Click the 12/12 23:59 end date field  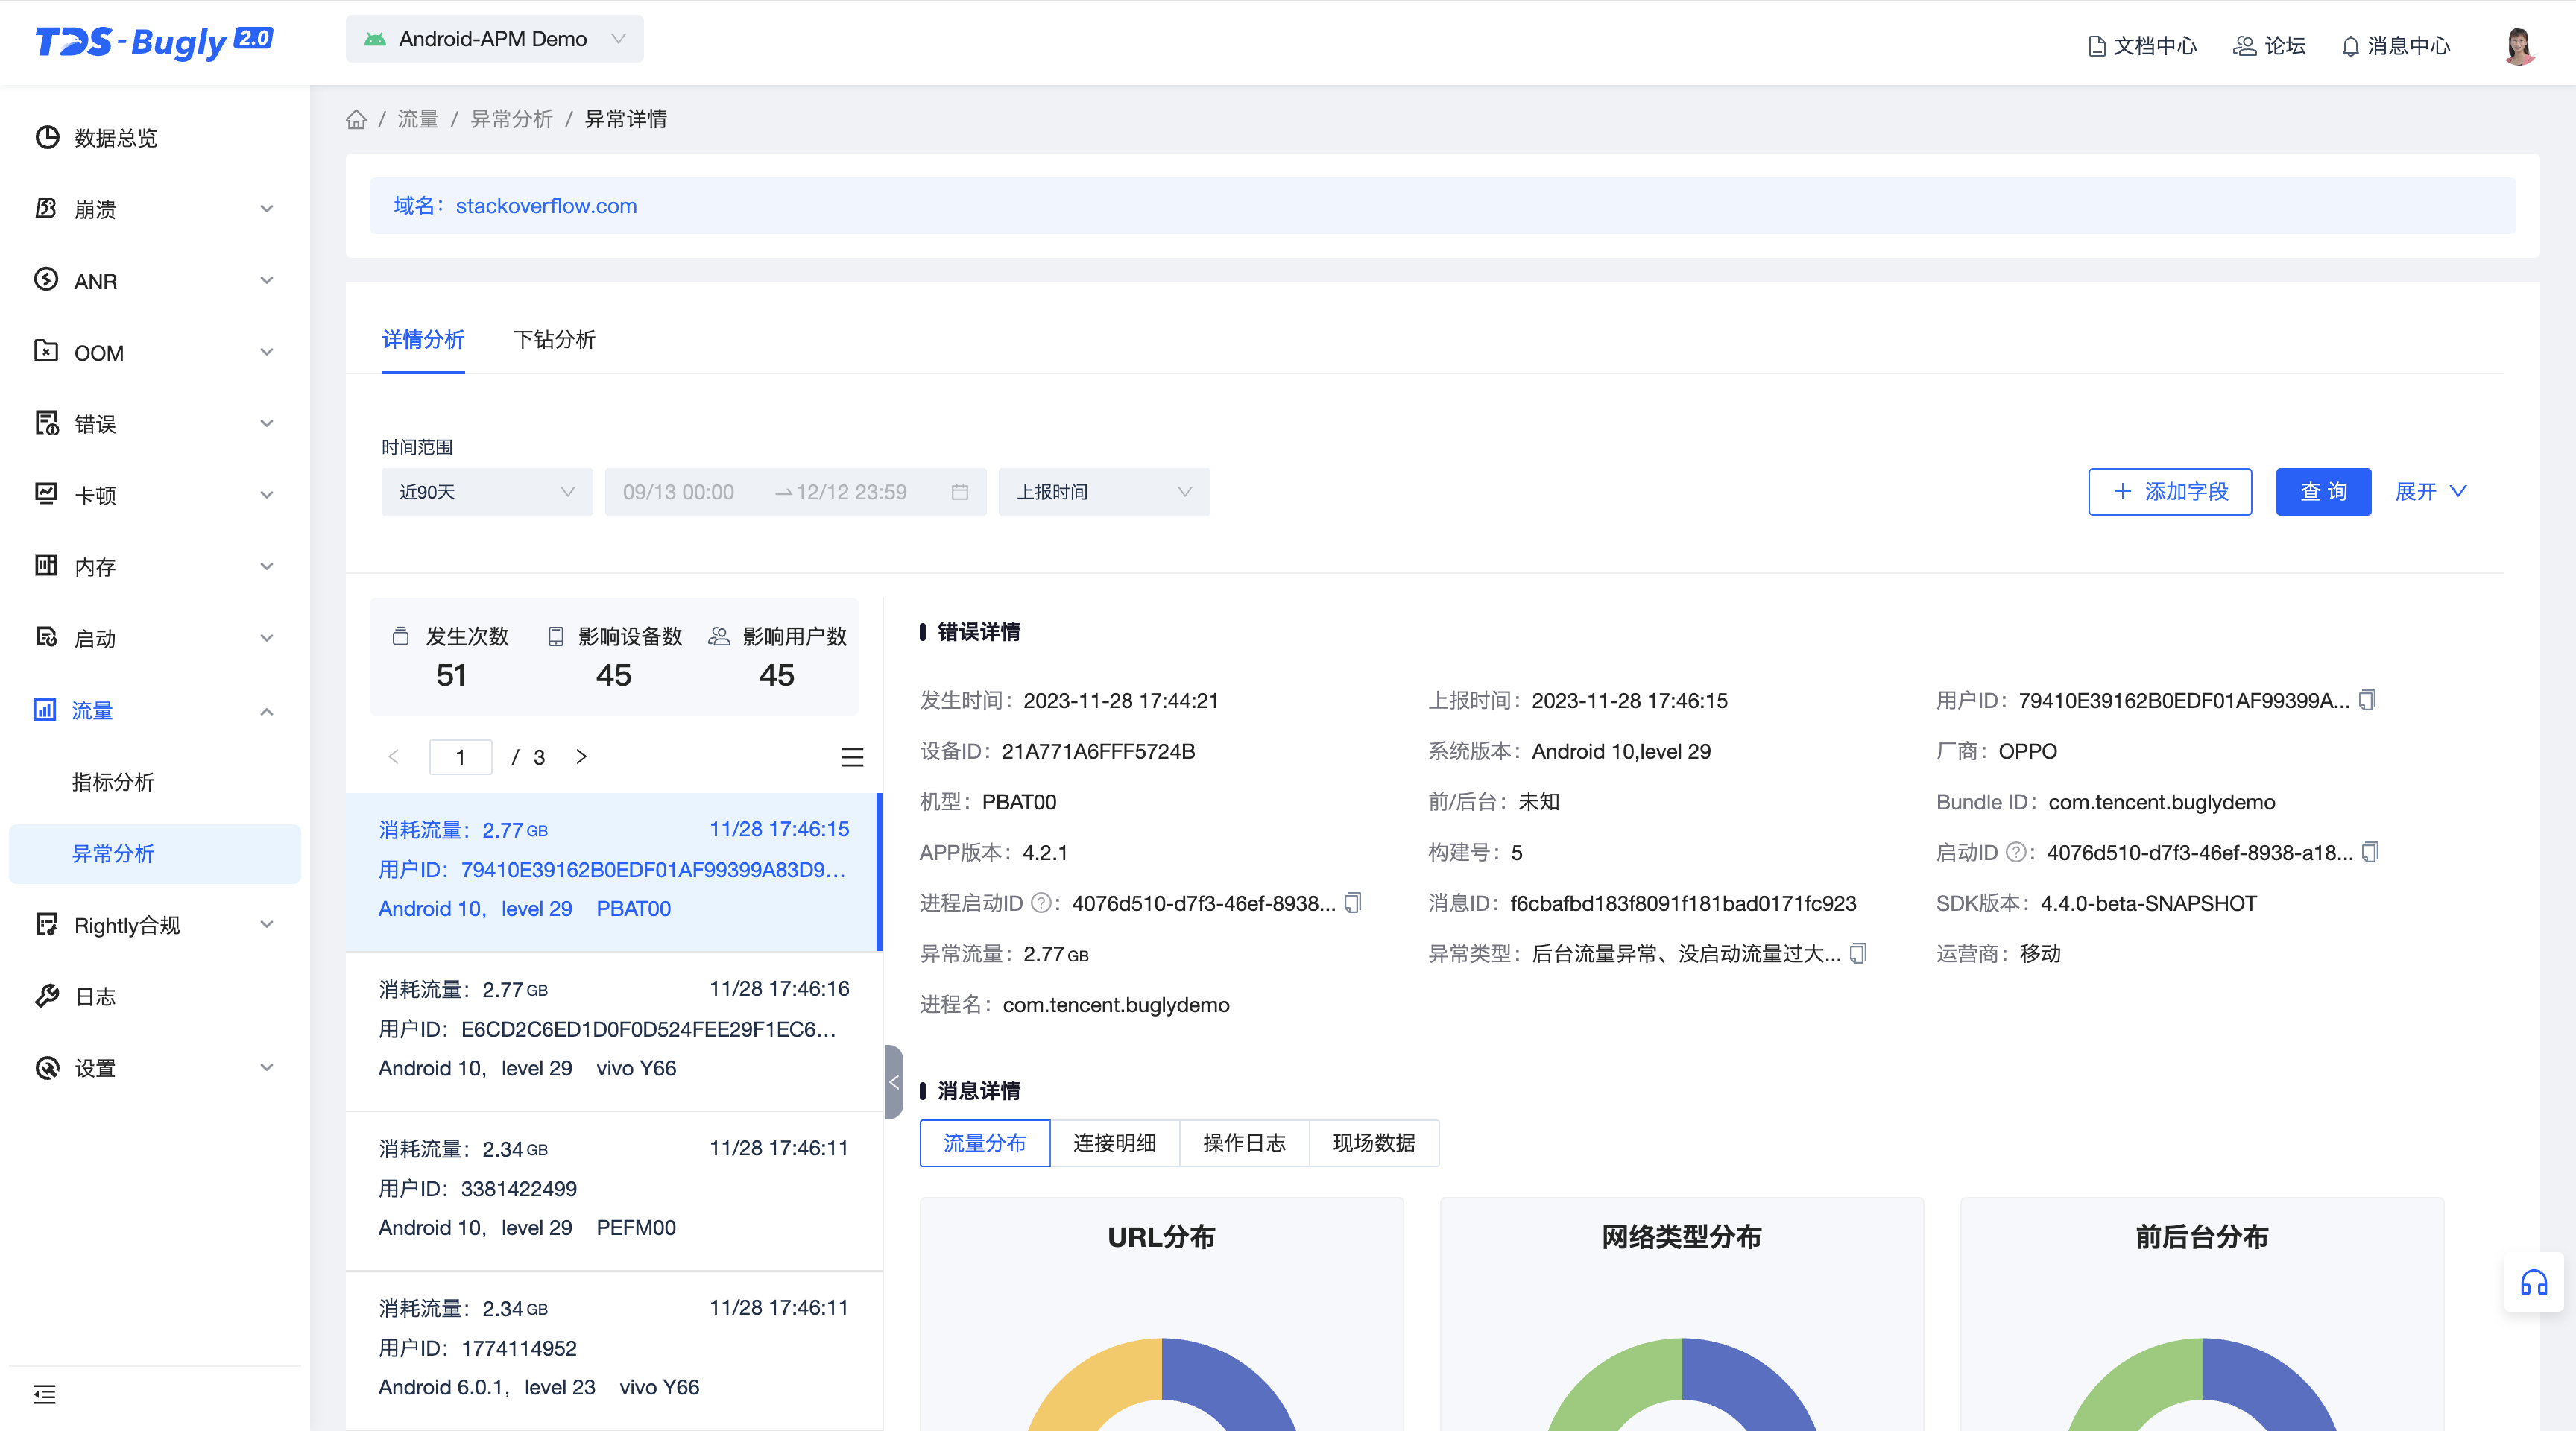852,492
